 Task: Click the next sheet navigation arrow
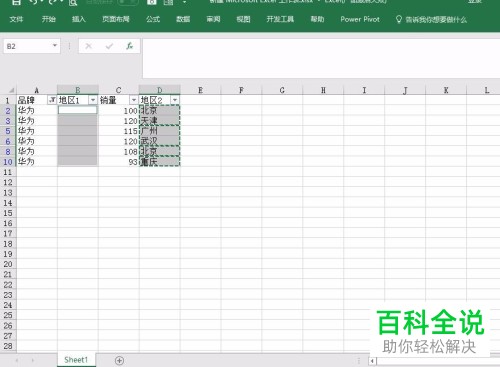coord(33,360)
